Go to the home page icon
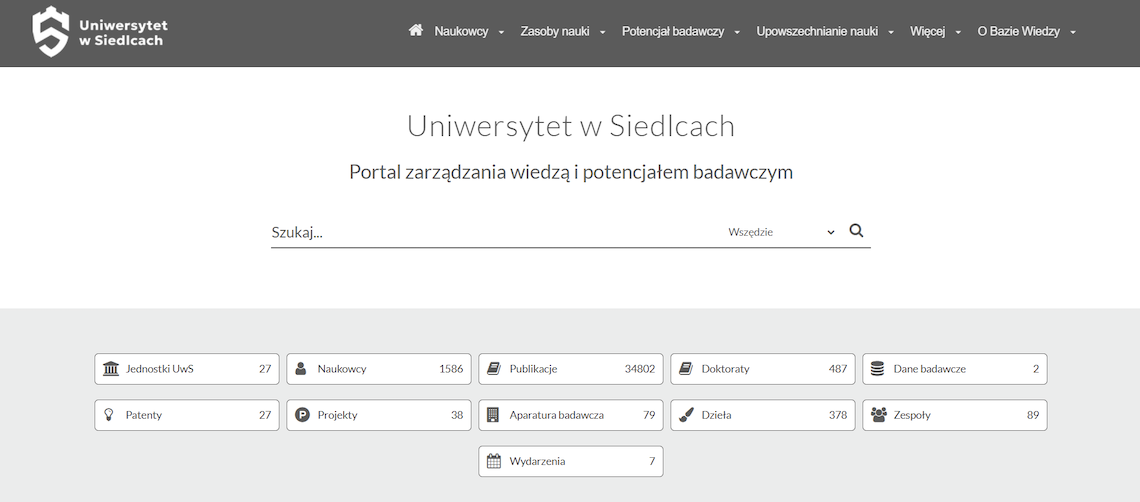 tap(416, 31)
